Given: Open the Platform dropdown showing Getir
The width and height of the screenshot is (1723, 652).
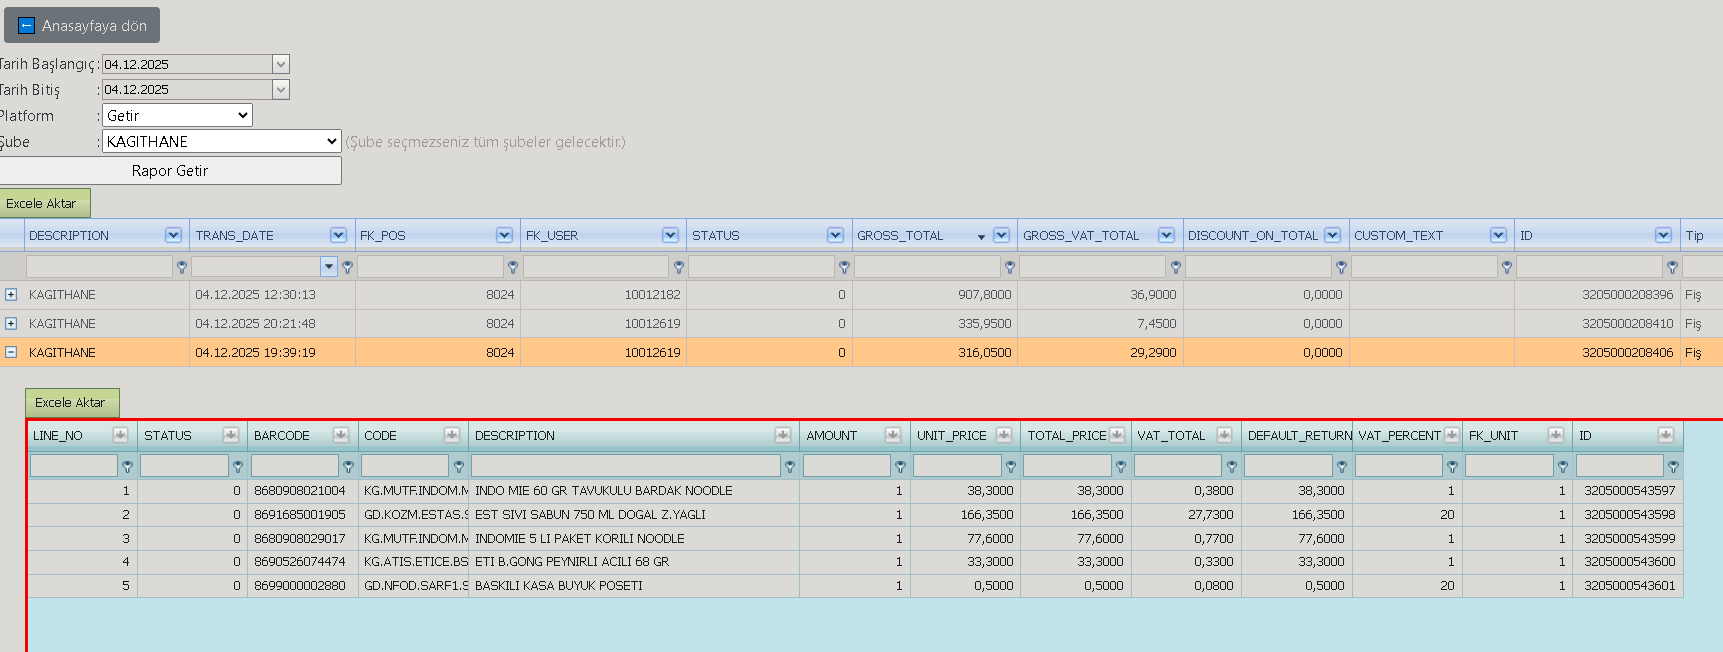Looking at the screenshot, I should 177,115.
